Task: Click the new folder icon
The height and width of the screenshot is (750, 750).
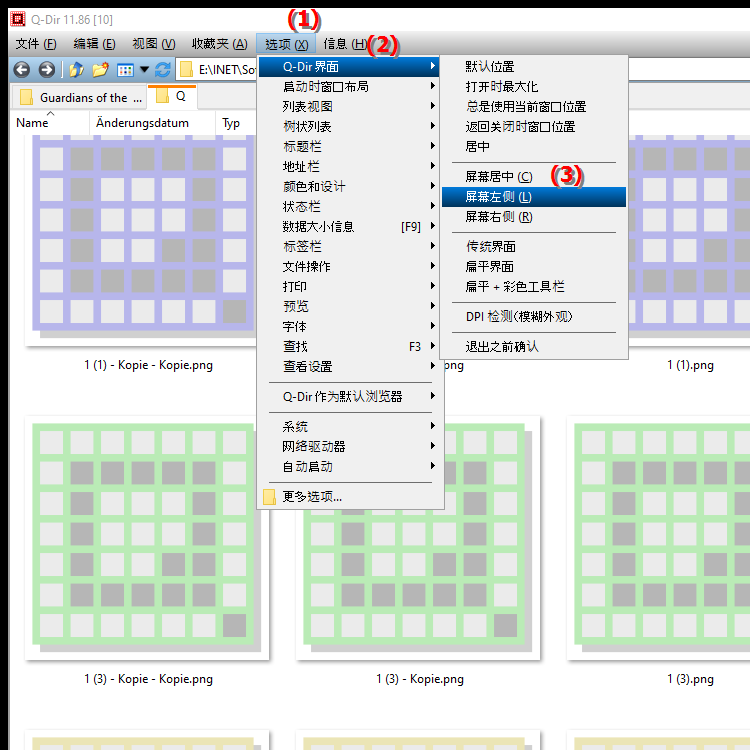Action: pyautogui.click(x=100, y=70)
